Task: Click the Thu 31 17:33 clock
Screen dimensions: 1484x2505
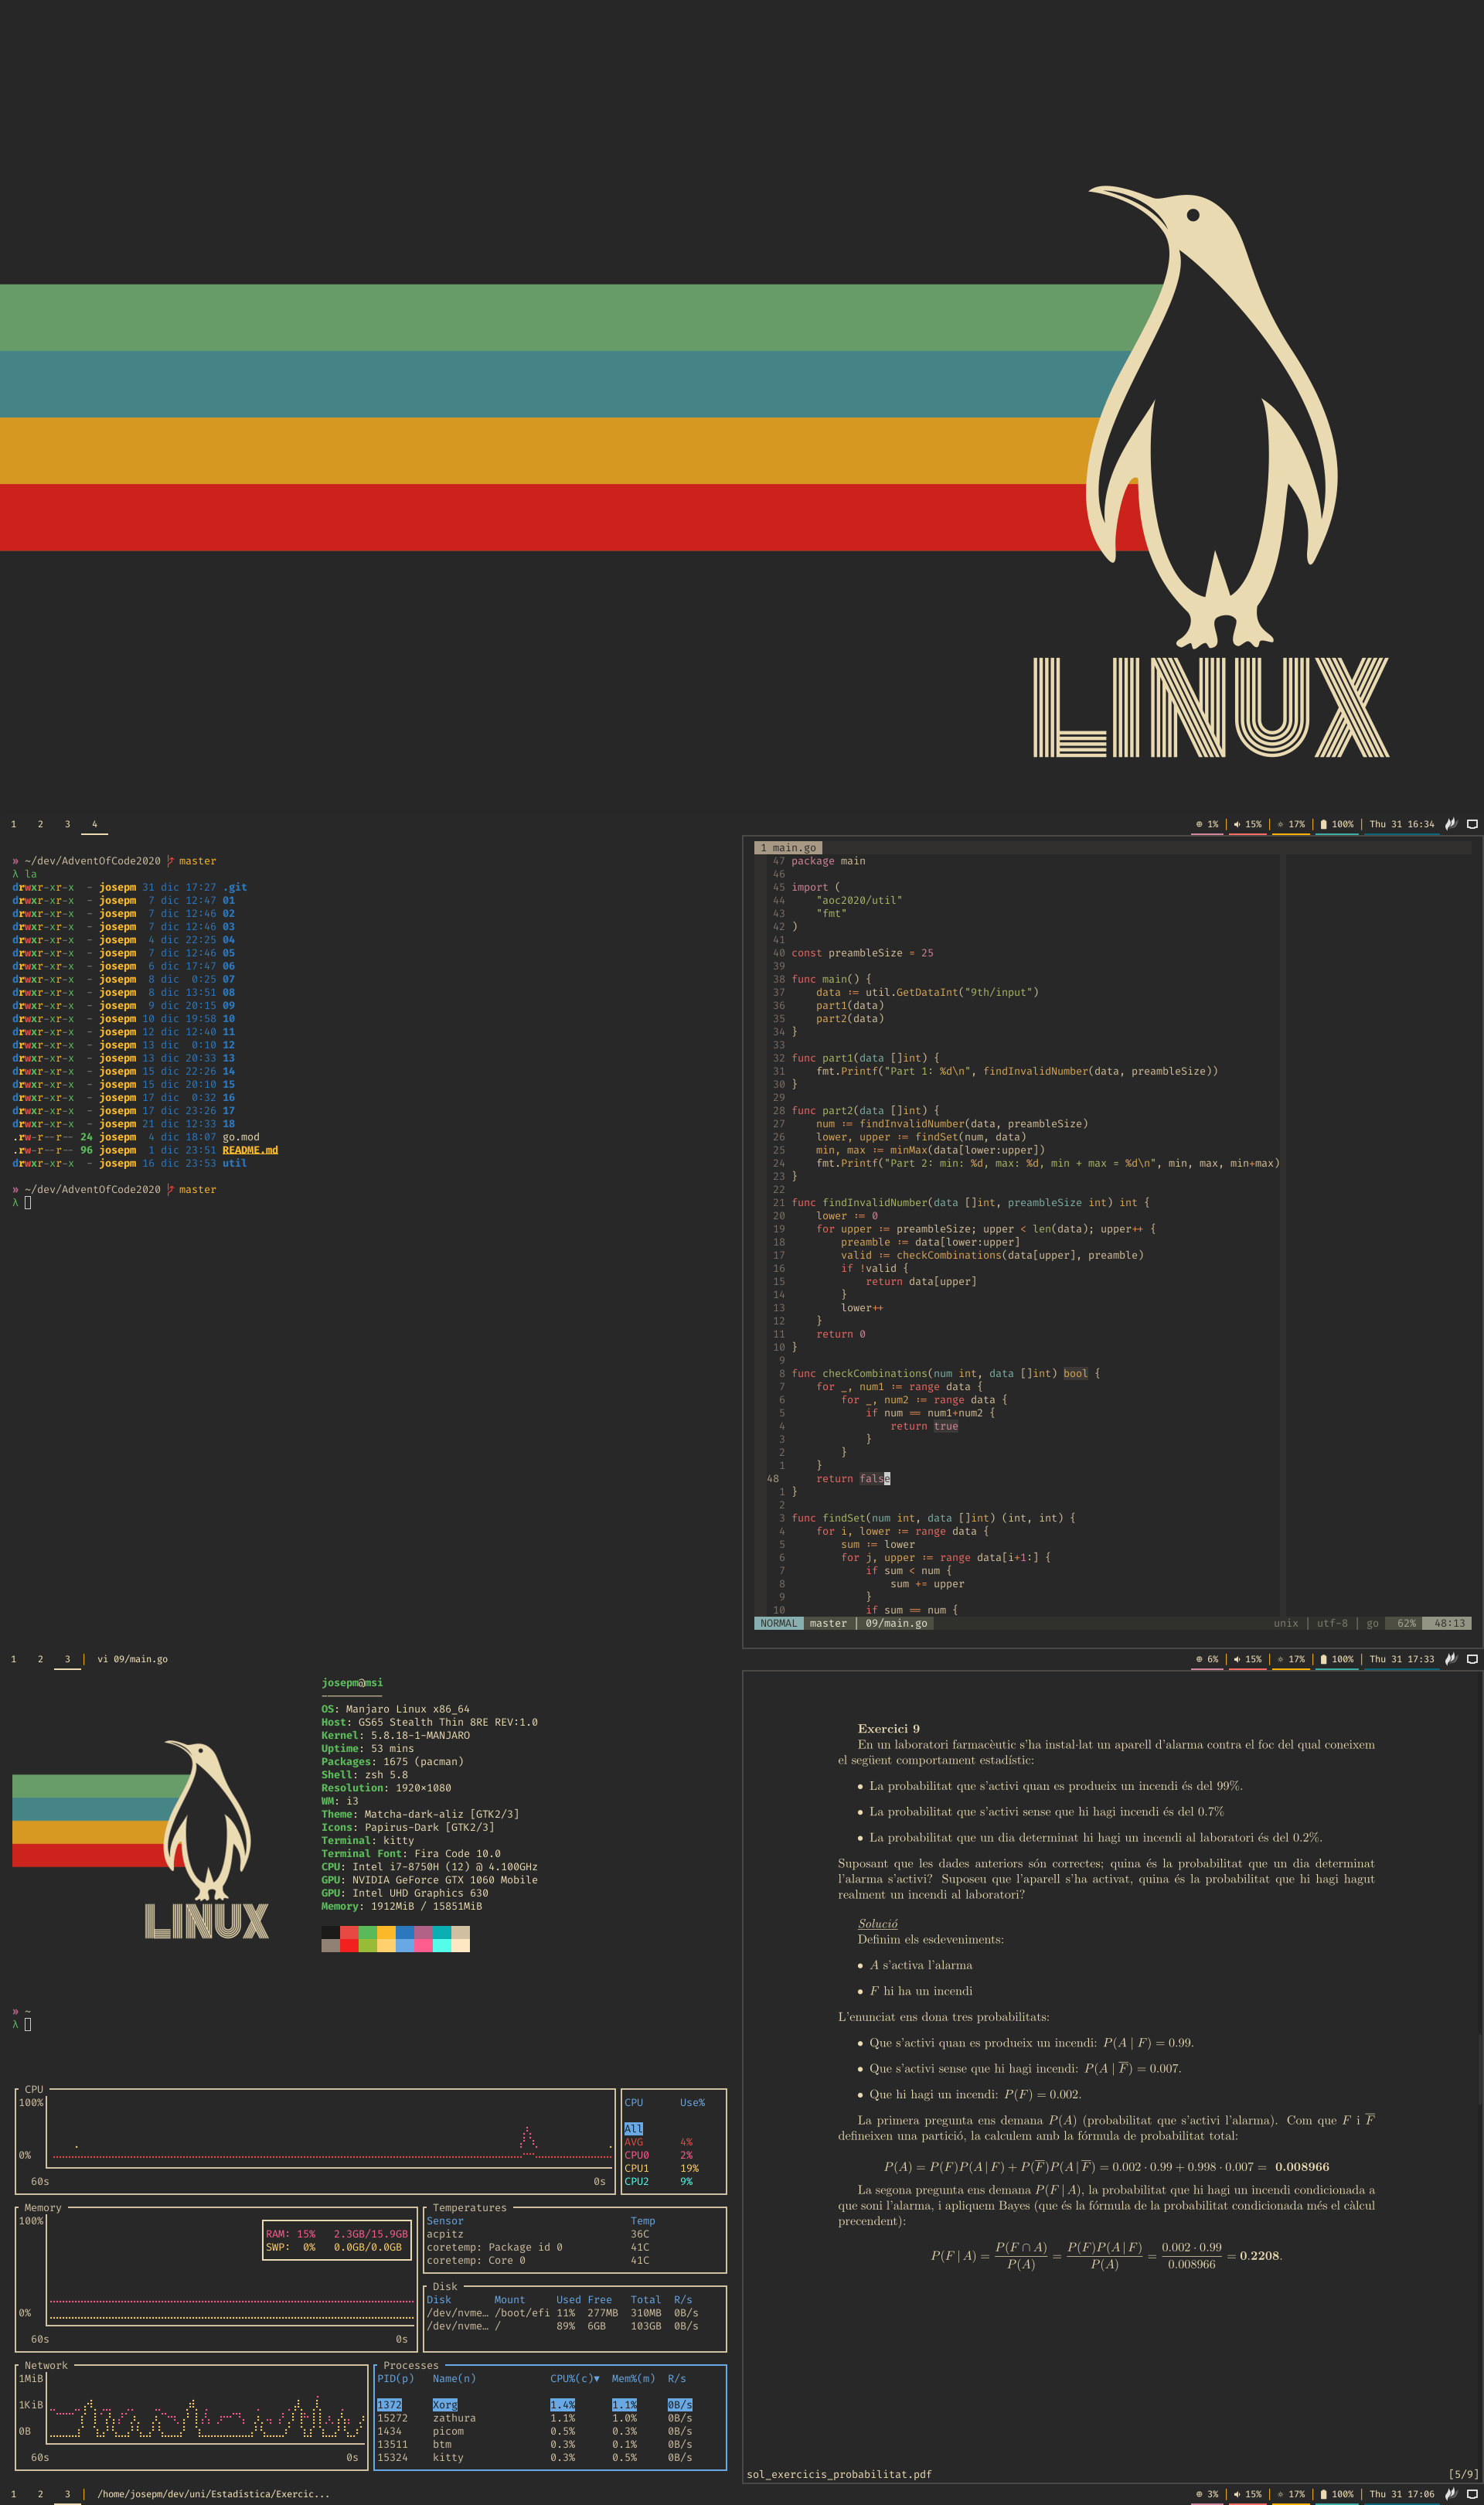Action: click(x=1401, y=1659)
